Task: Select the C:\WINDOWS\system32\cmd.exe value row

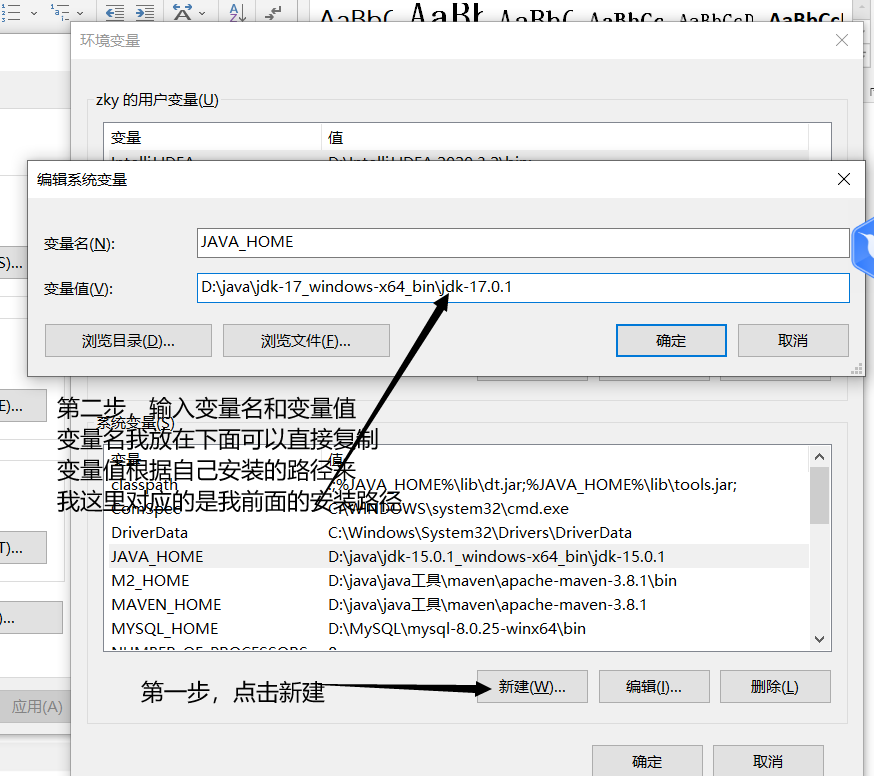Action: click(x=449, y=509)
